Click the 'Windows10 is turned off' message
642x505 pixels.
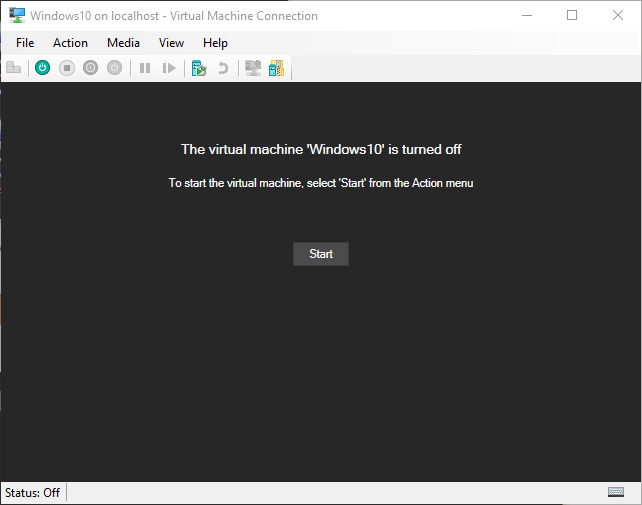[321, 149]
